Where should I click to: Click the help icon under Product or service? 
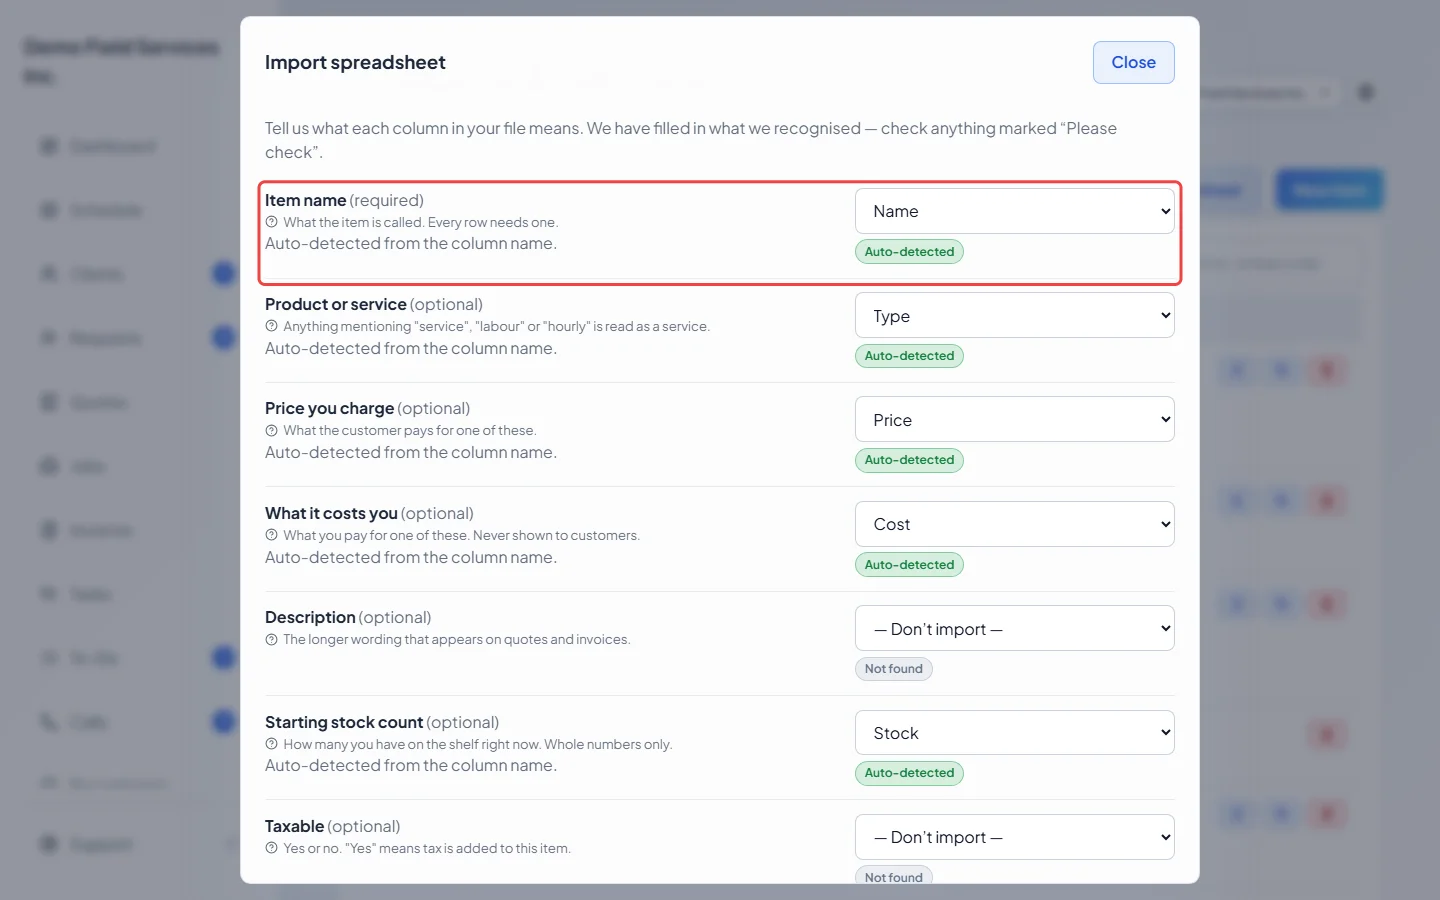(x=271, y=326)
